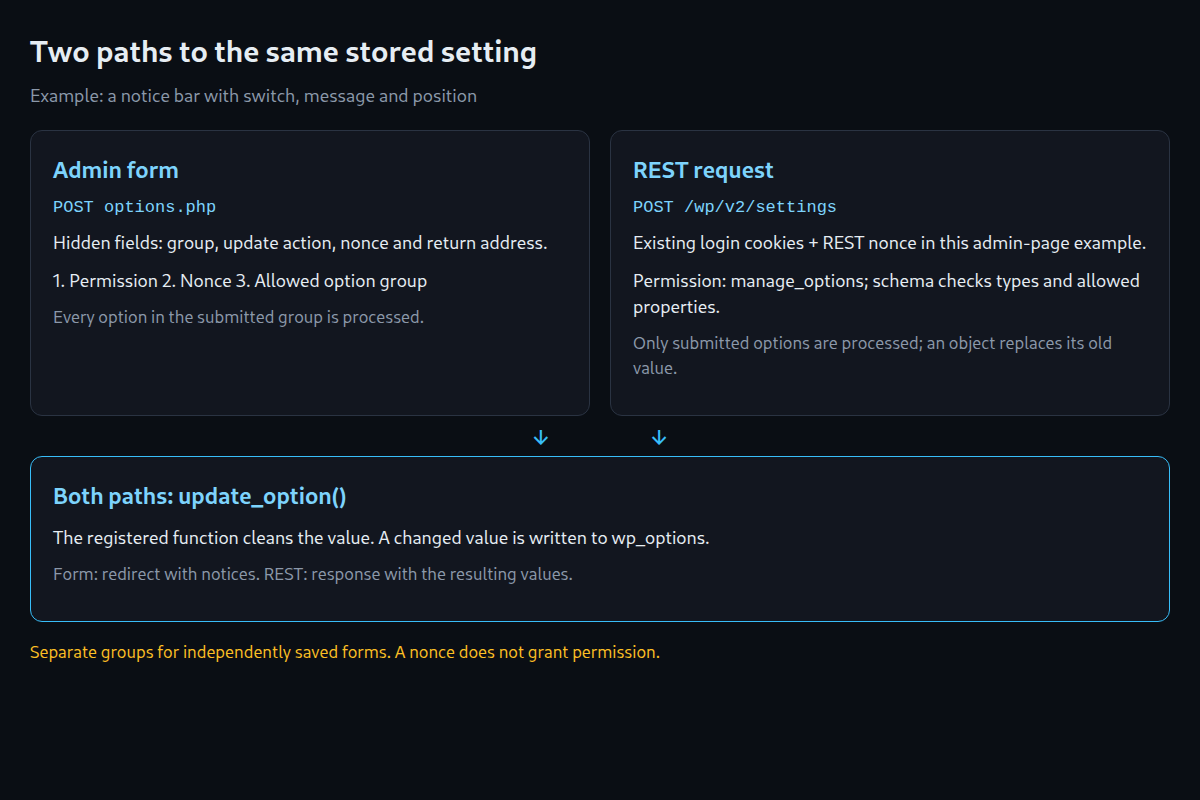Viewport: 1200px width, 800px height.
Task: Click the 'Form: redirect with notices' line
Action: [x=313, y=575]
